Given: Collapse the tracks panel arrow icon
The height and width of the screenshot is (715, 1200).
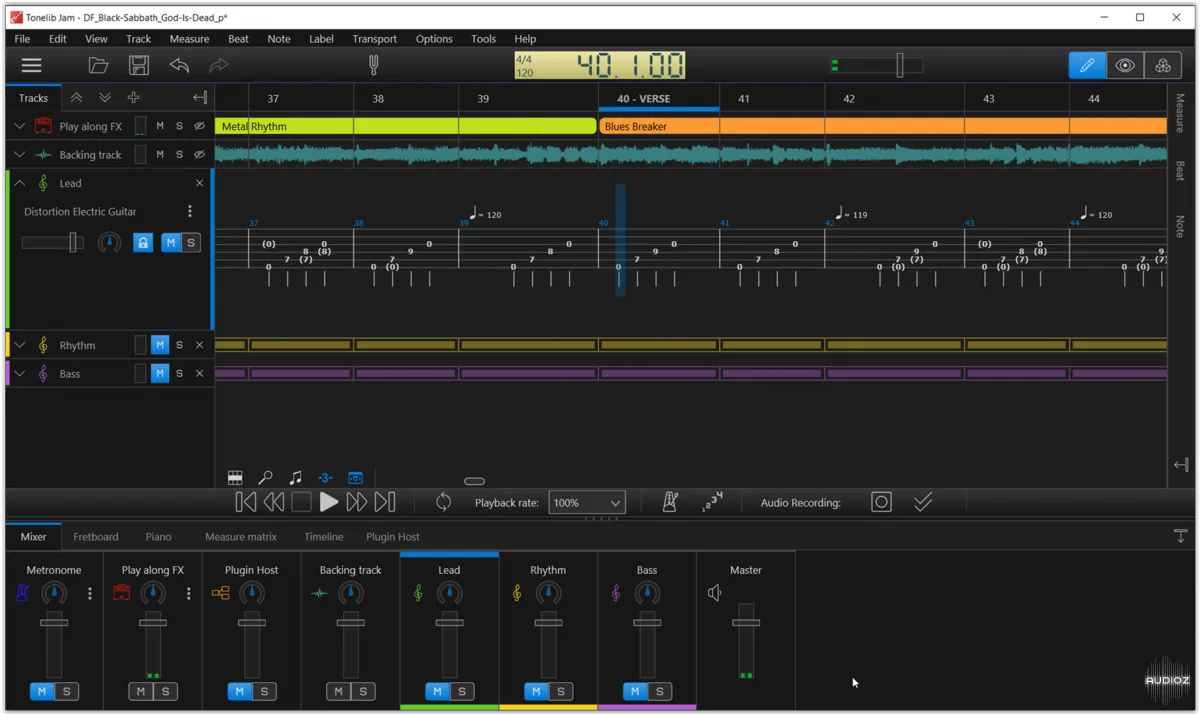Looking at the screenshot, I should tap(200, 98).
